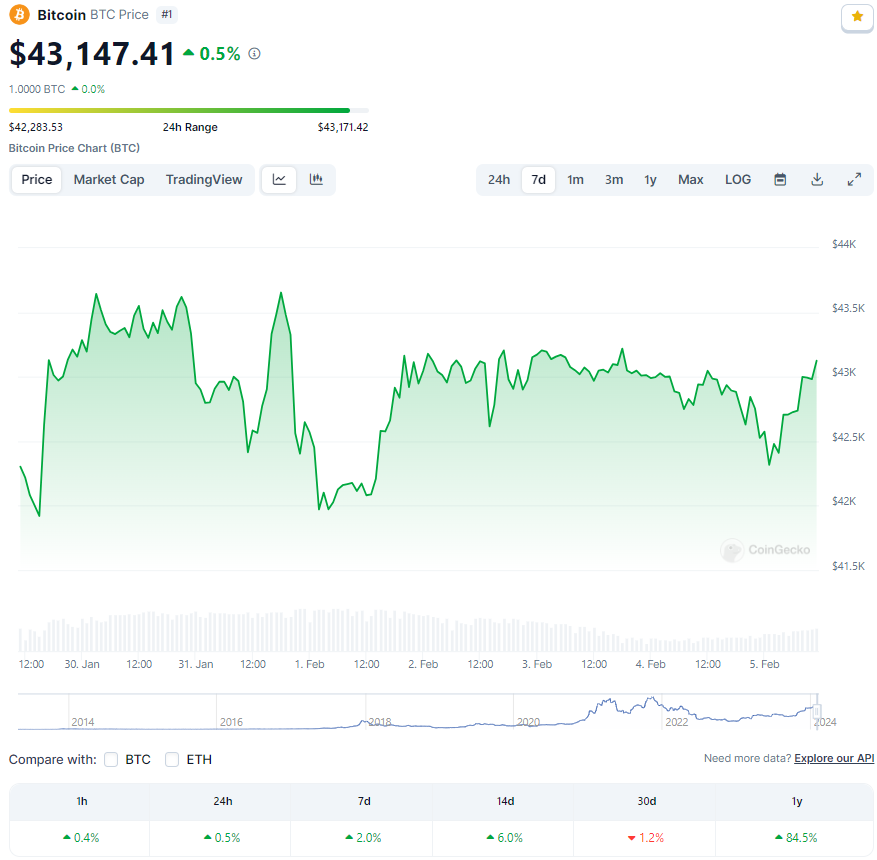The width and height of the screenshot is (877, 860).
Task: Open the date range calendar icon
Action: pos(780,179)
